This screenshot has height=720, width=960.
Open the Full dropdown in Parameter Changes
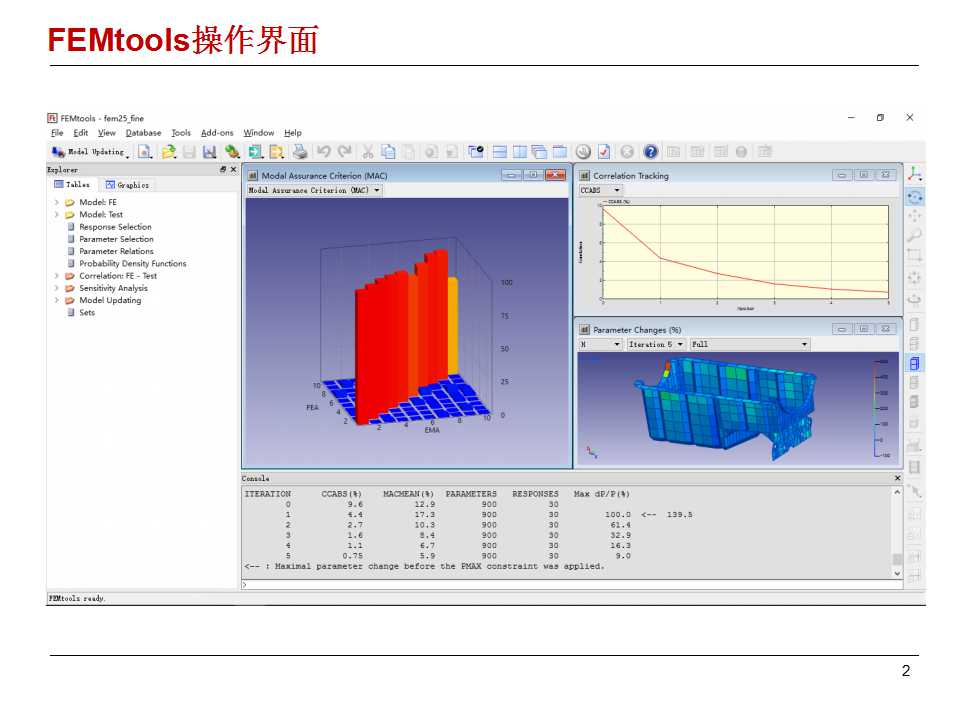click(749, 345)
